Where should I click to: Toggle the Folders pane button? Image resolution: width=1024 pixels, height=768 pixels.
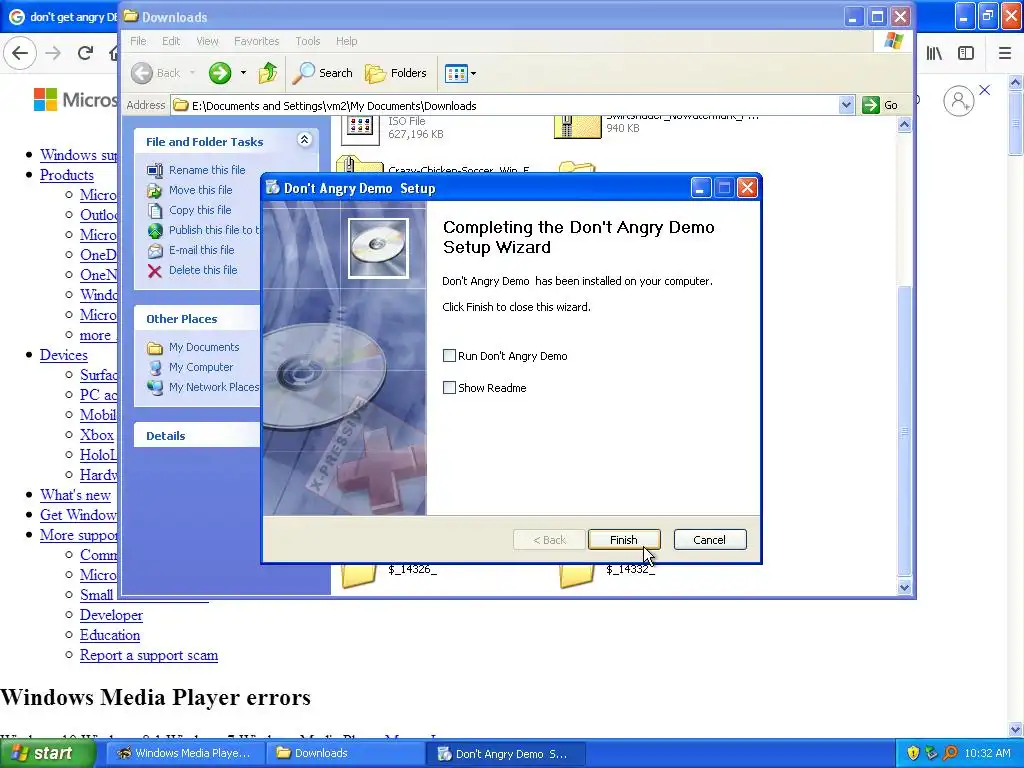tap(396, 73)
